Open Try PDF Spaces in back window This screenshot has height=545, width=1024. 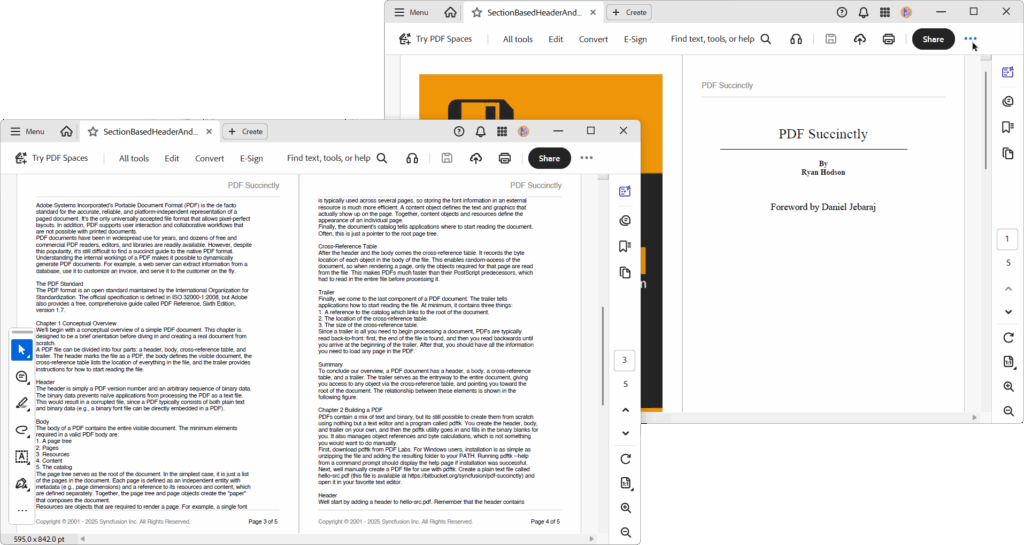[x=435, y=39]
